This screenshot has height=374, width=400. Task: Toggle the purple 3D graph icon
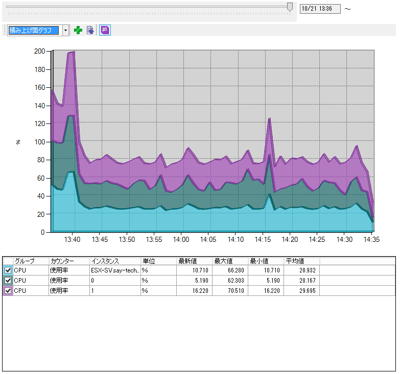click(x=105, y=30)
